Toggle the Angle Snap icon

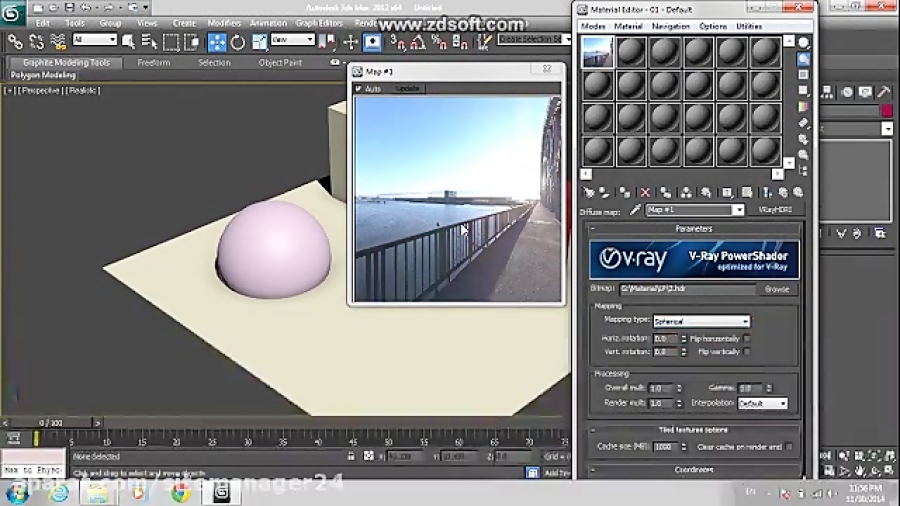click(418, 41)
